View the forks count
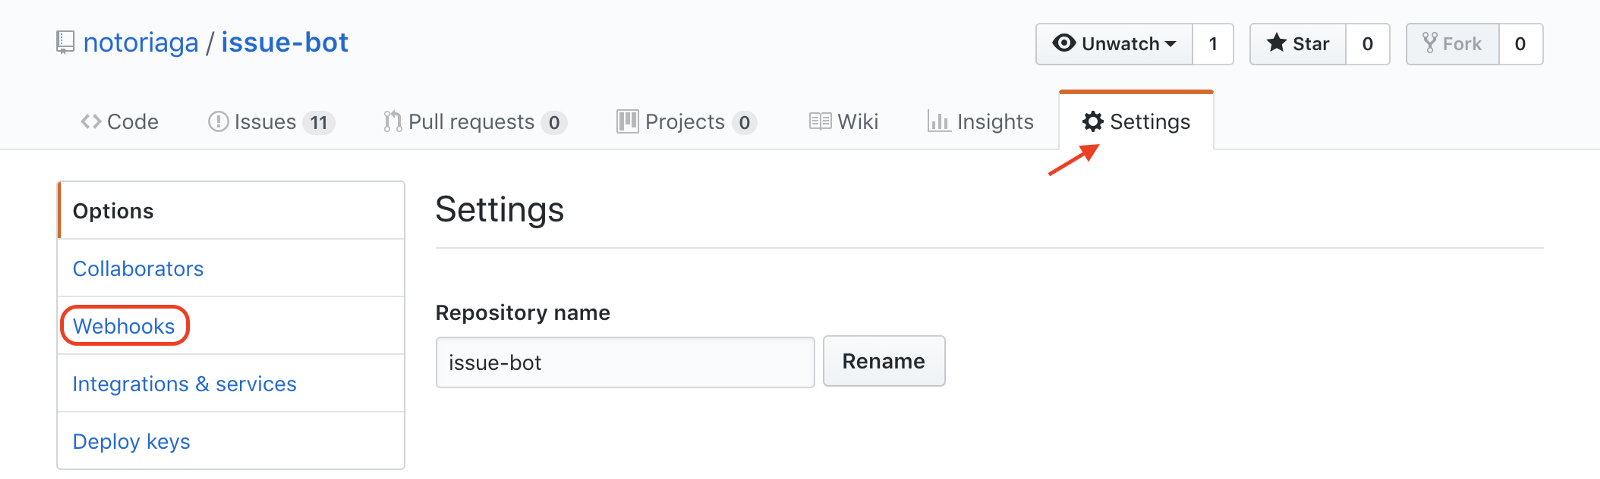Viewport: 1600px width, 479px height. (1520, 44)
